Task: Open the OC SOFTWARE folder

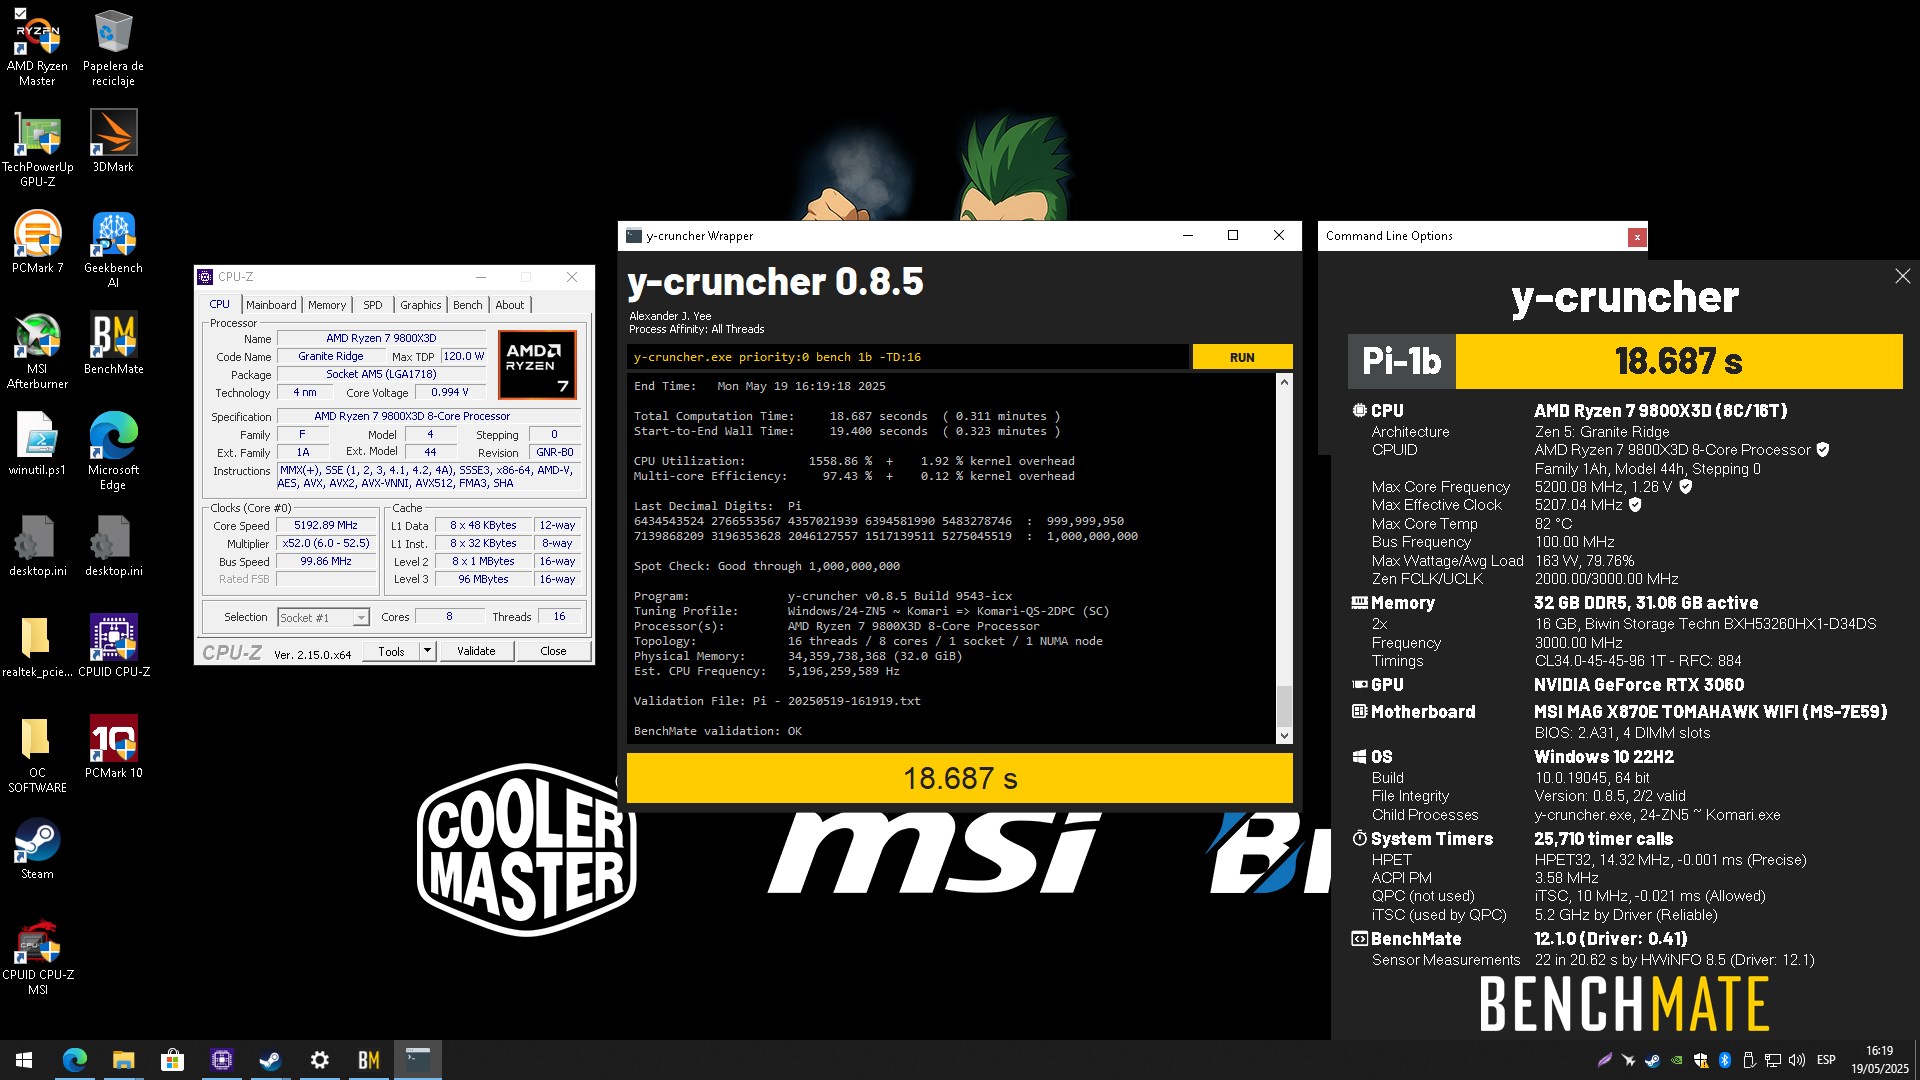Action: click(37, 755)
